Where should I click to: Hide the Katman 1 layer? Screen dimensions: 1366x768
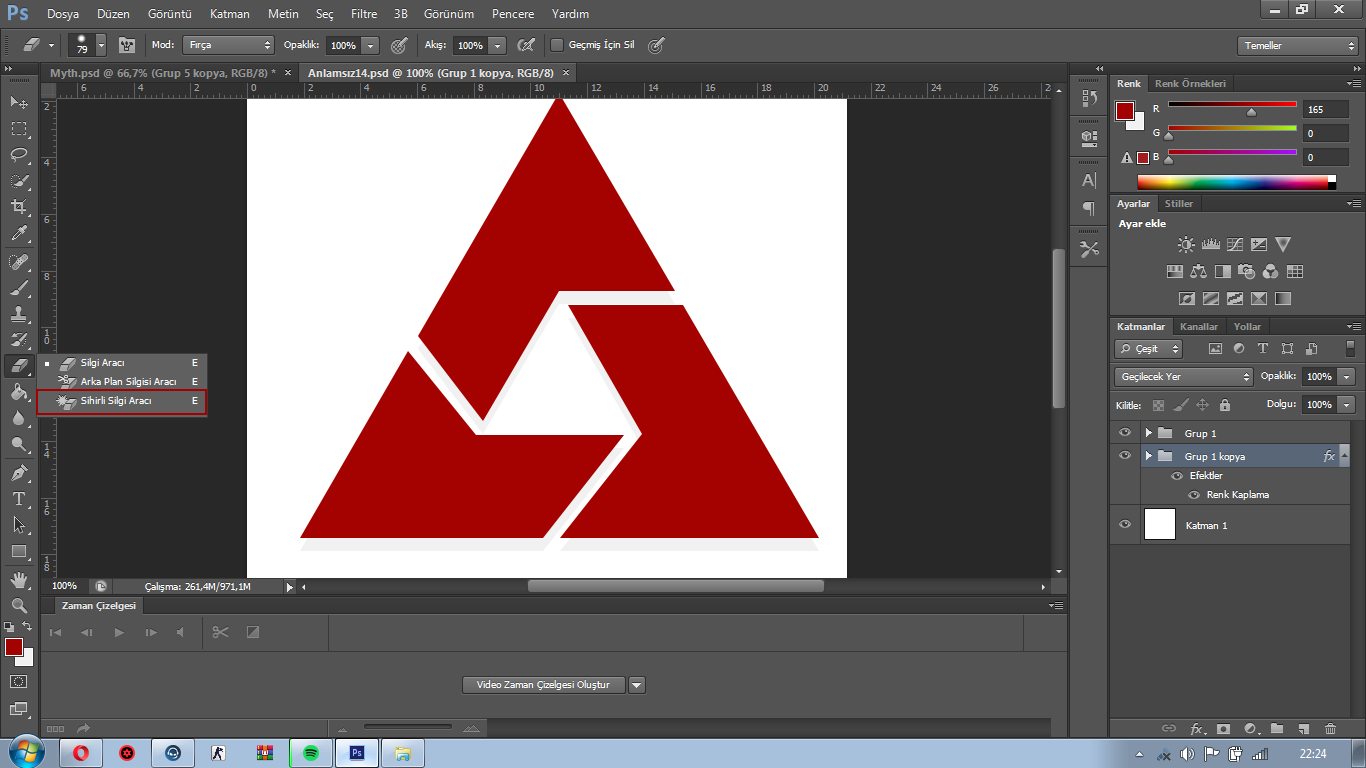click(1125, 525)
